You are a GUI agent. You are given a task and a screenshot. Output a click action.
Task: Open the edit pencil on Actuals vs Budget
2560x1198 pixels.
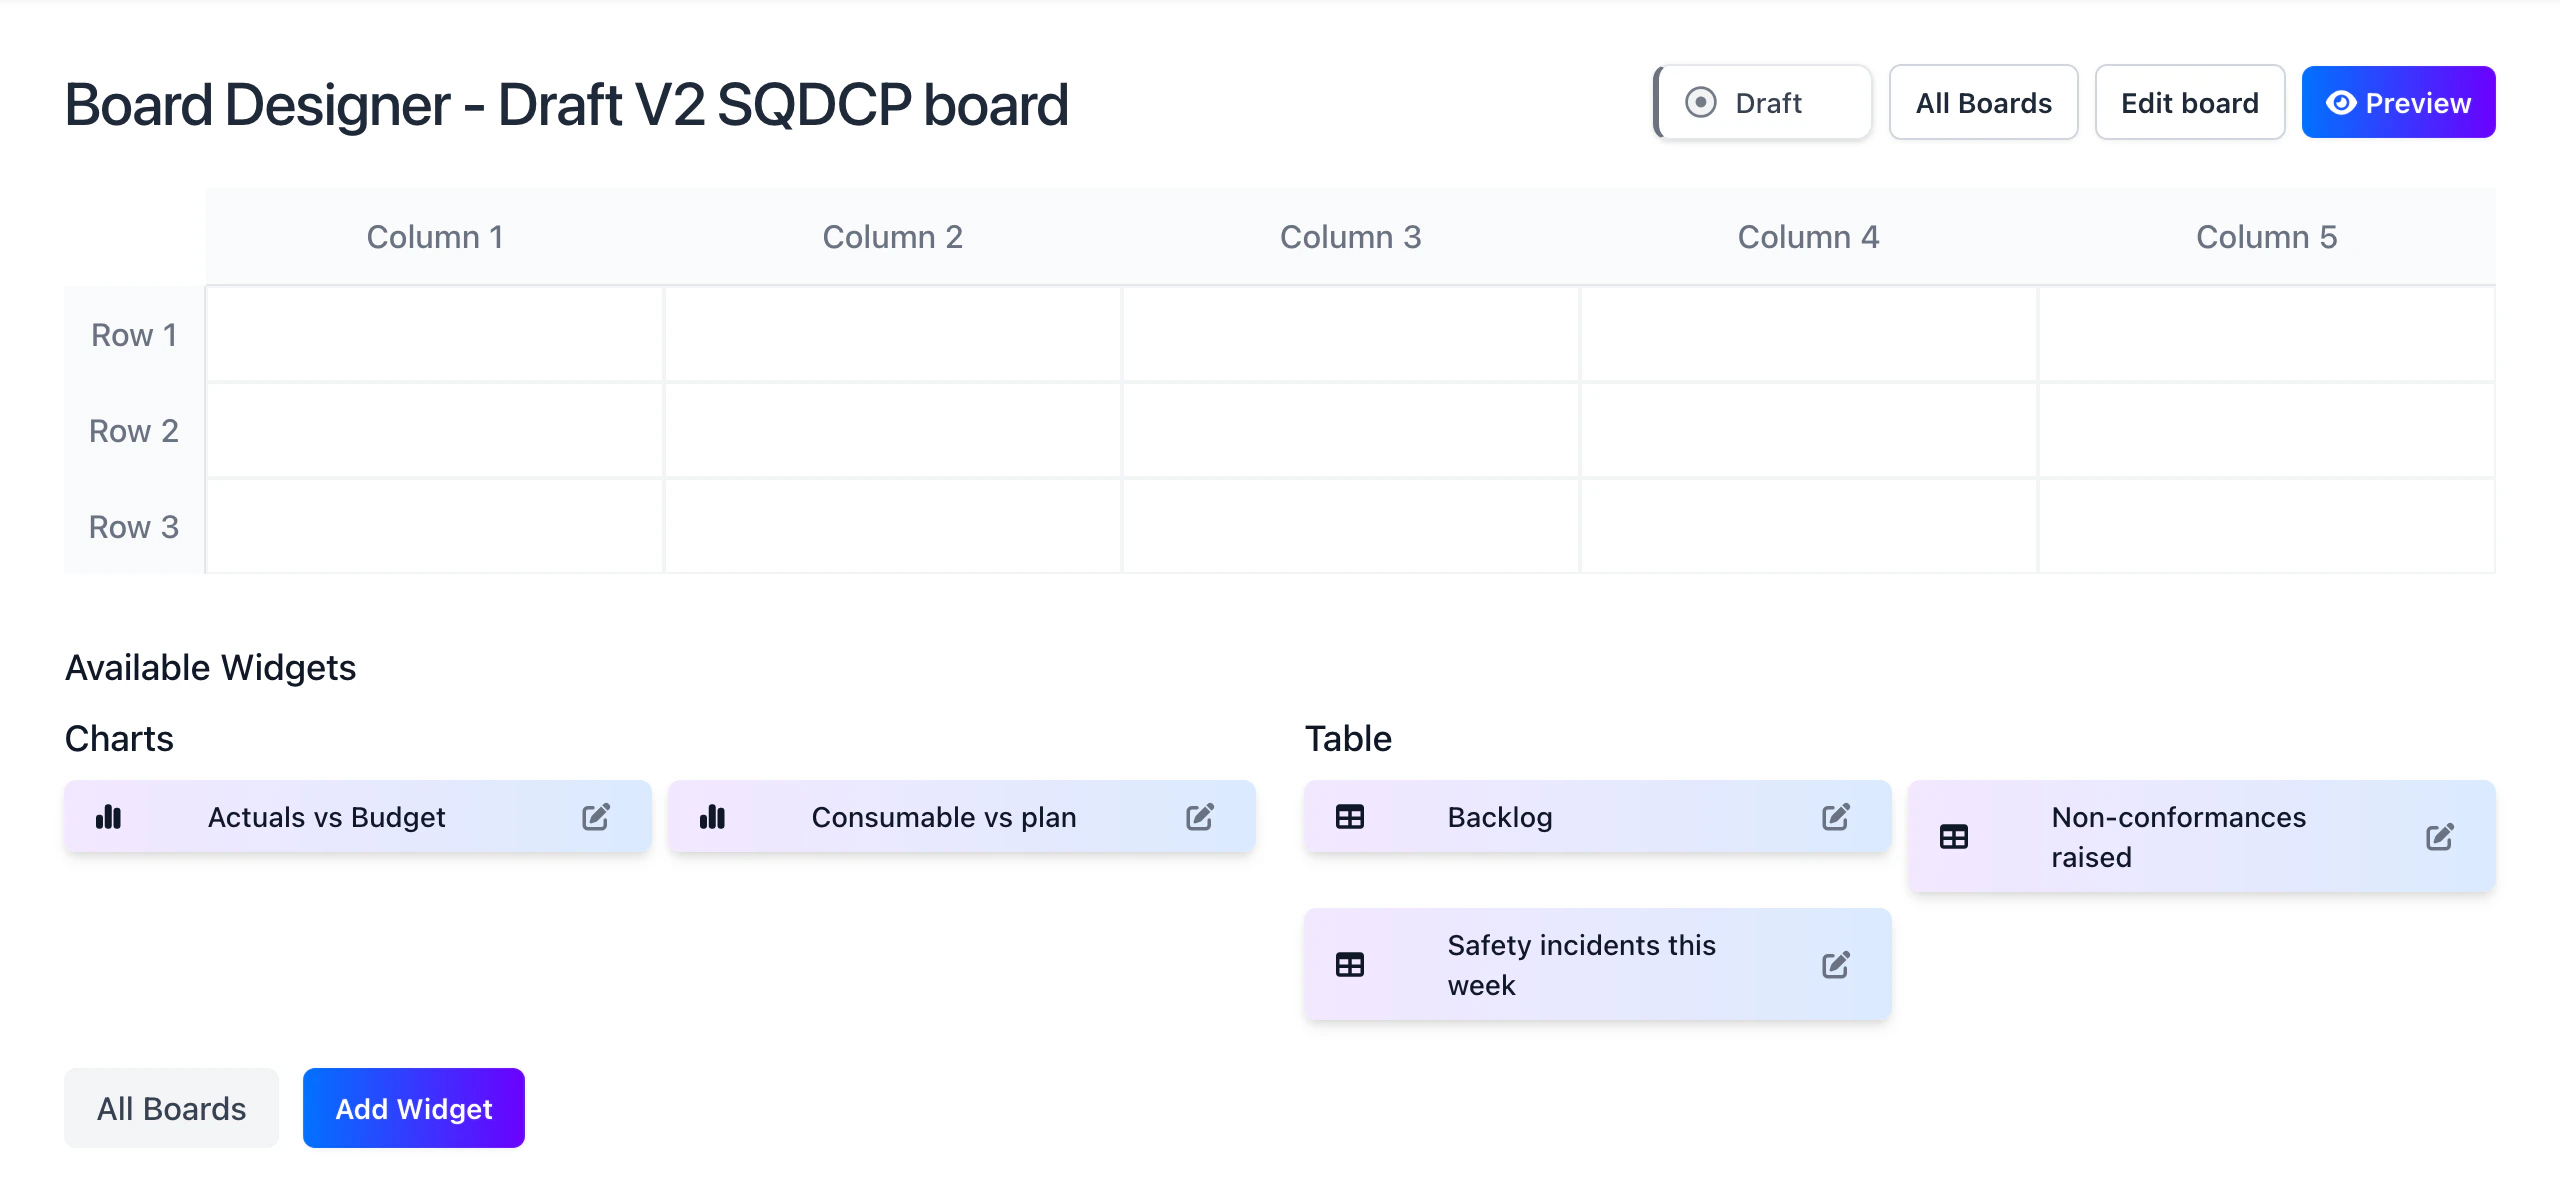tap(596, 817)
